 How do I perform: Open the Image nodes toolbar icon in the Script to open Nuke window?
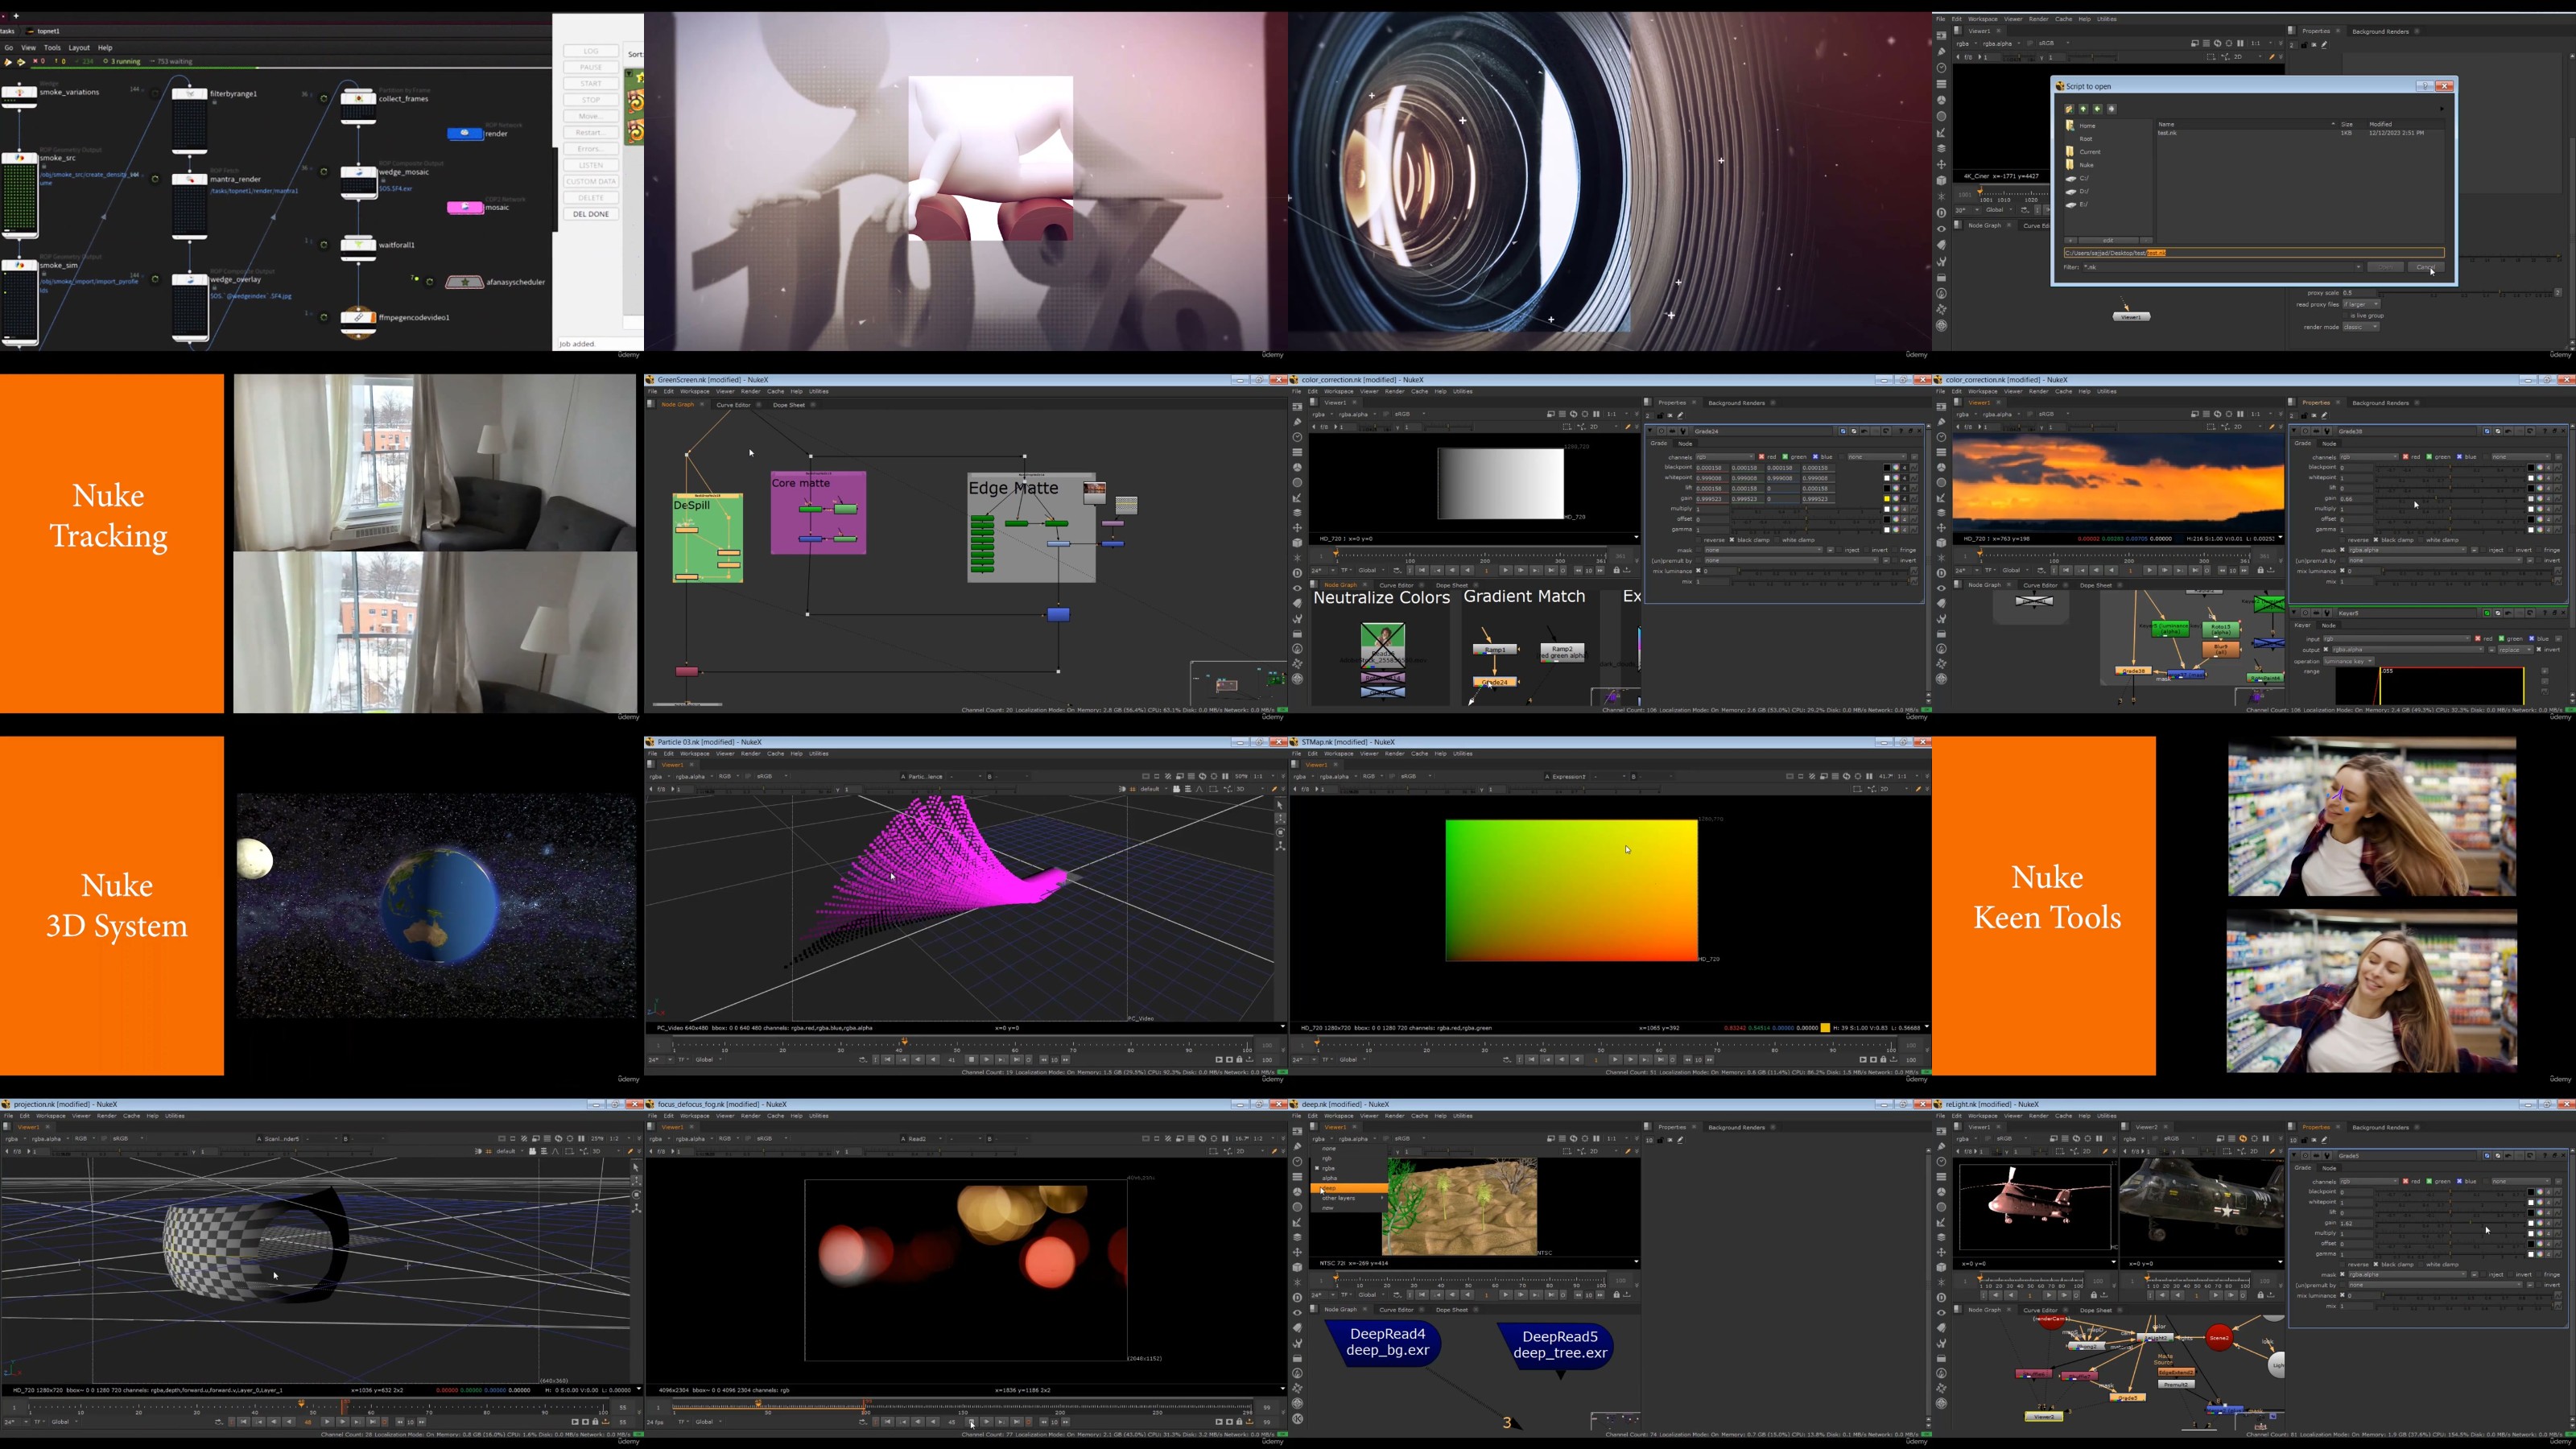(1941, 36)
